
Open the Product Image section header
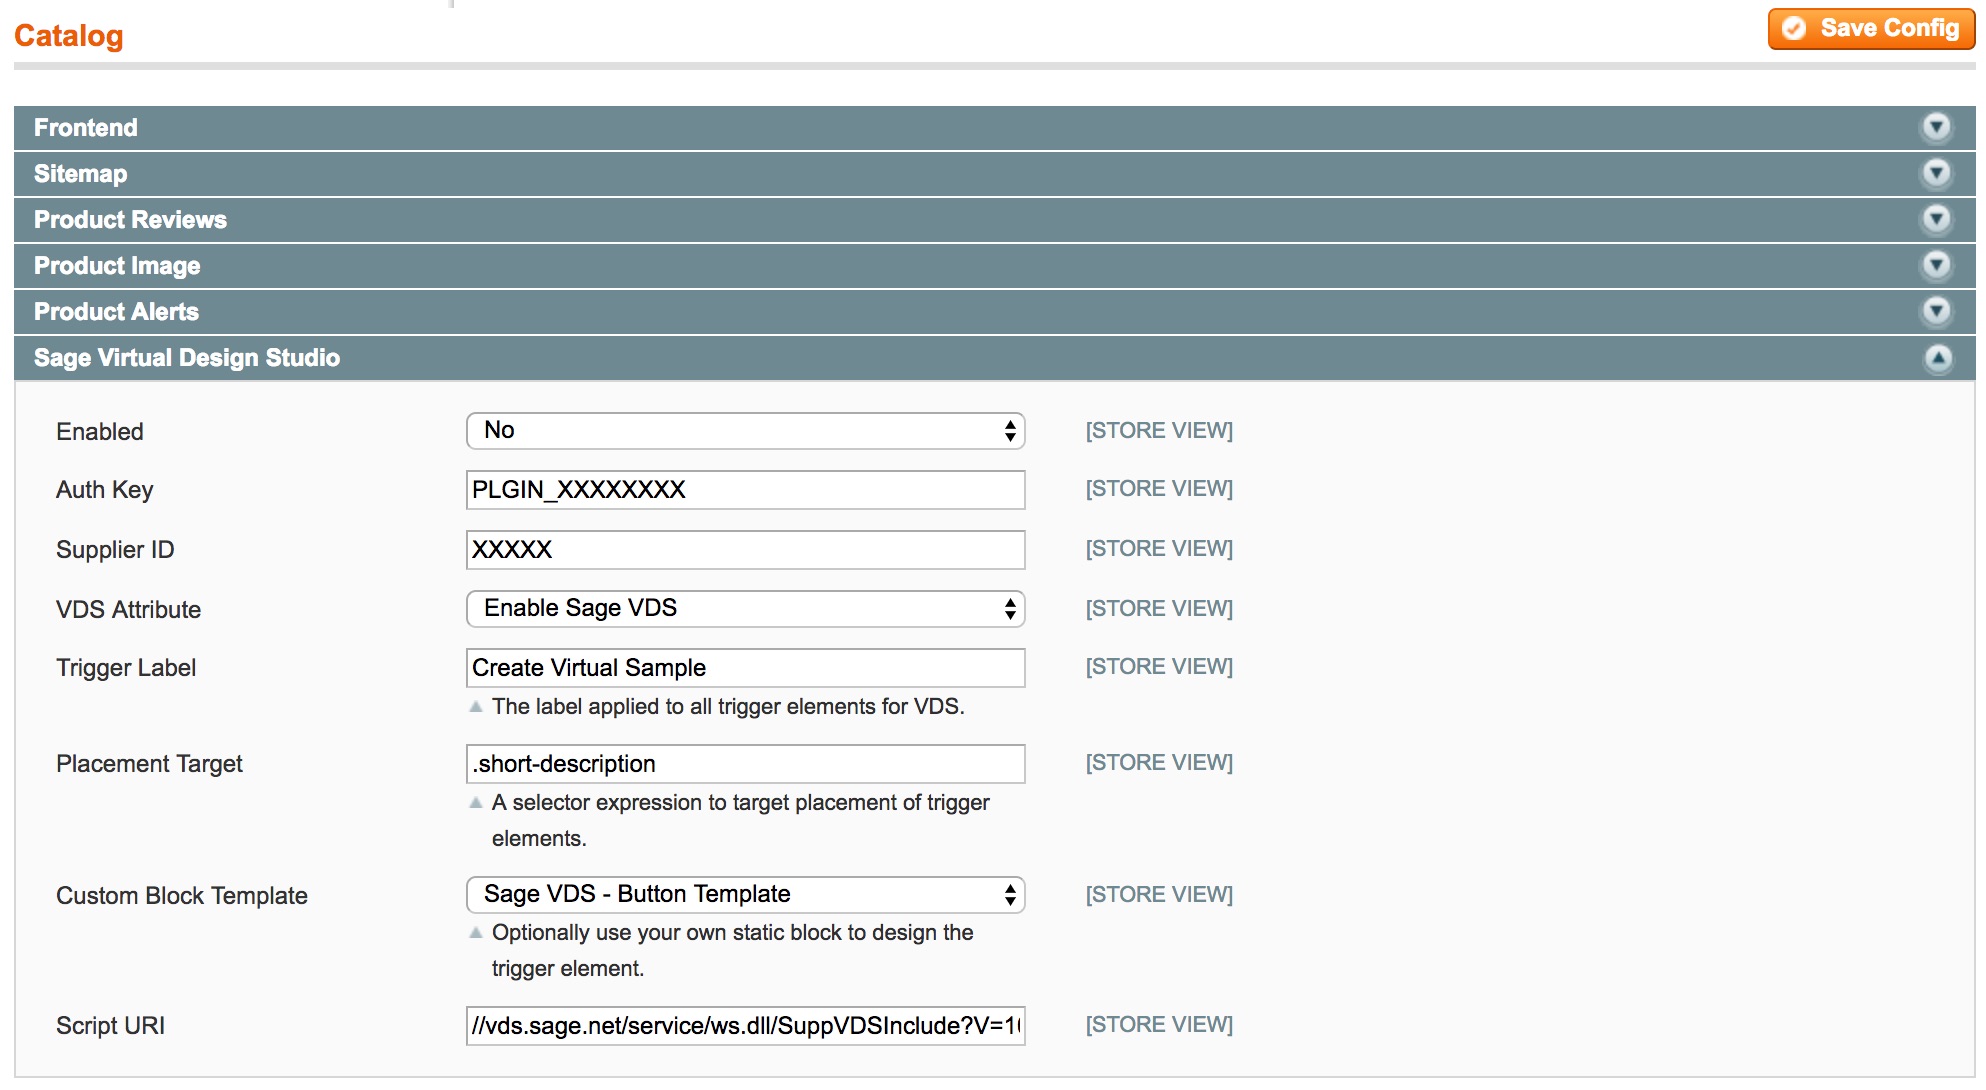point(994,266)
